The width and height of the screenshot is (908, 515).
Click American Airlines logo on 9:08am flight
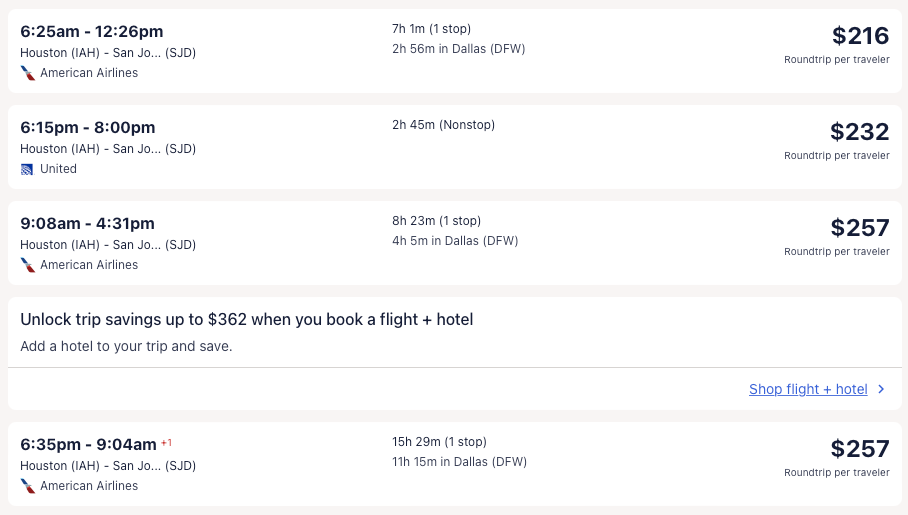27,265
